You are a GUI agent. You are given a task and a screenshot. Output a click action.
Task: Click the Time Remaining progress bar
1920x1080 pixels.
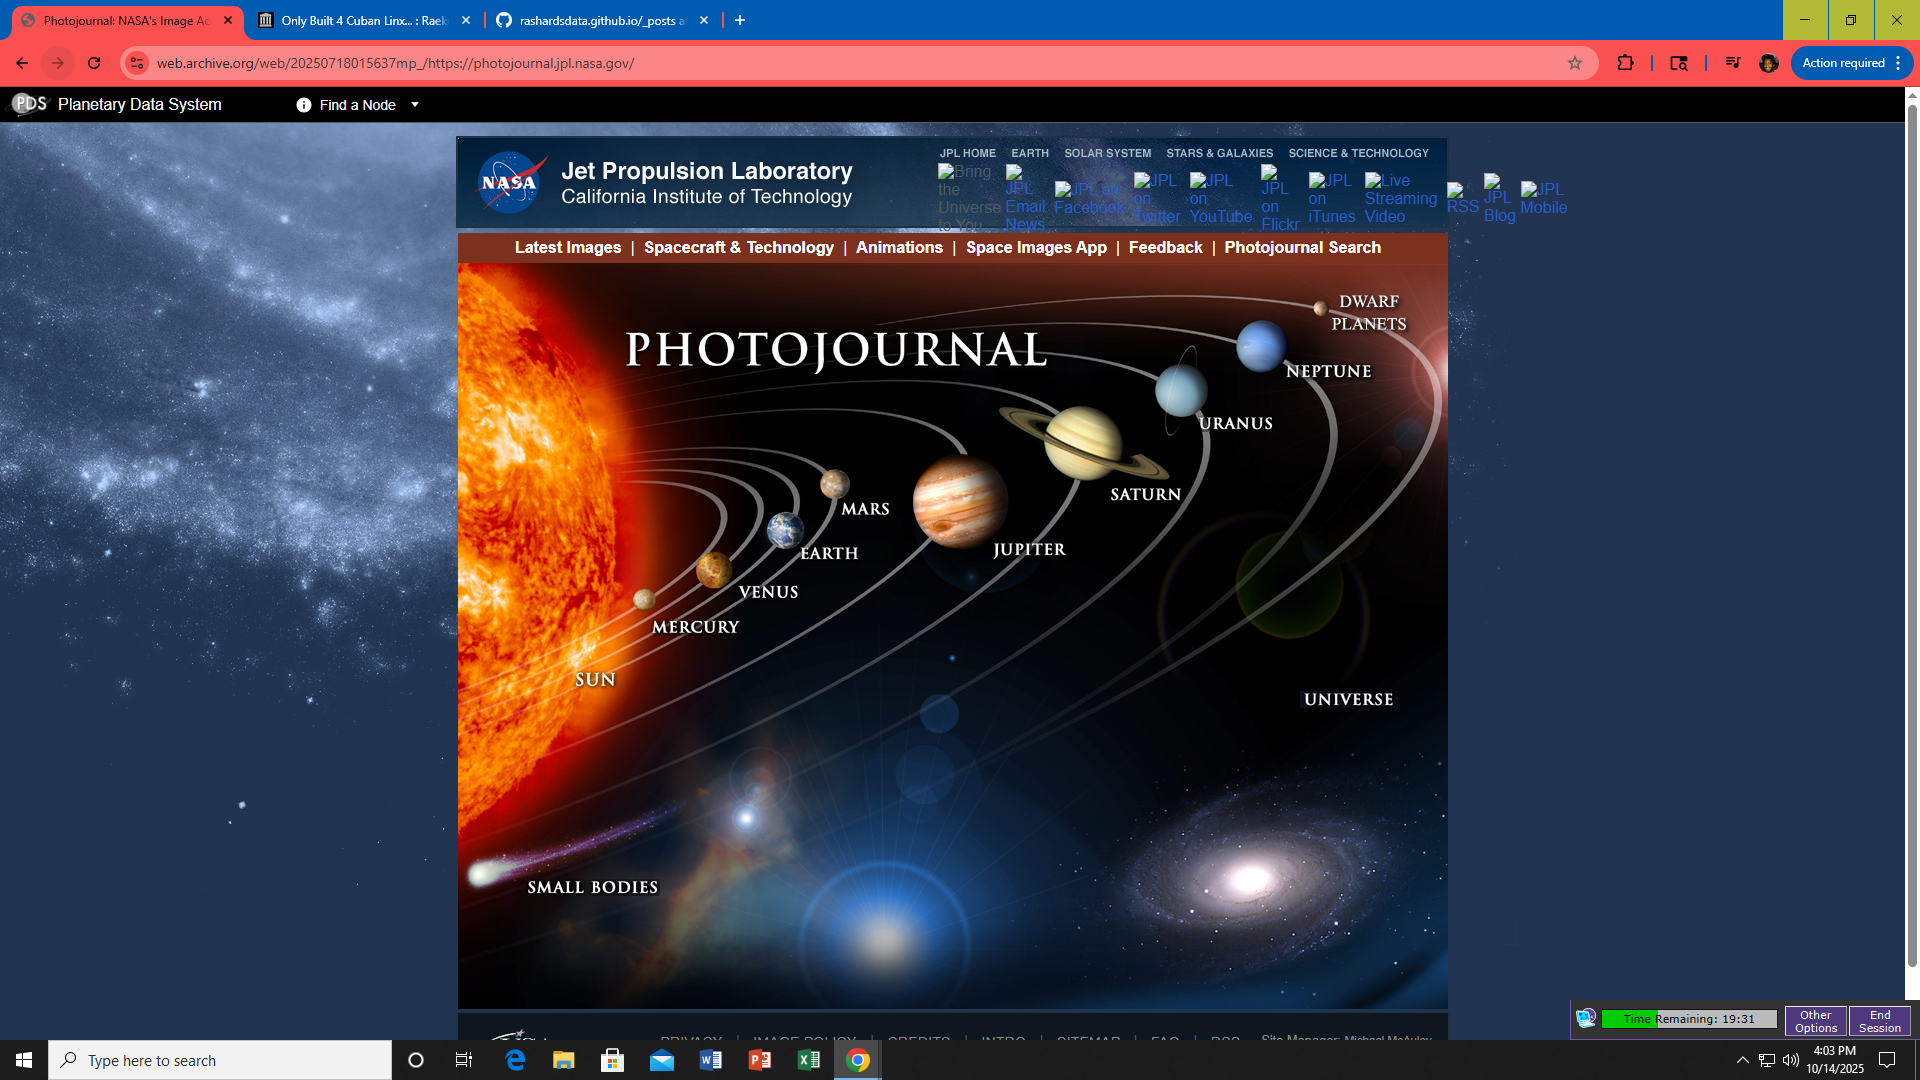pos(1688,1019)
